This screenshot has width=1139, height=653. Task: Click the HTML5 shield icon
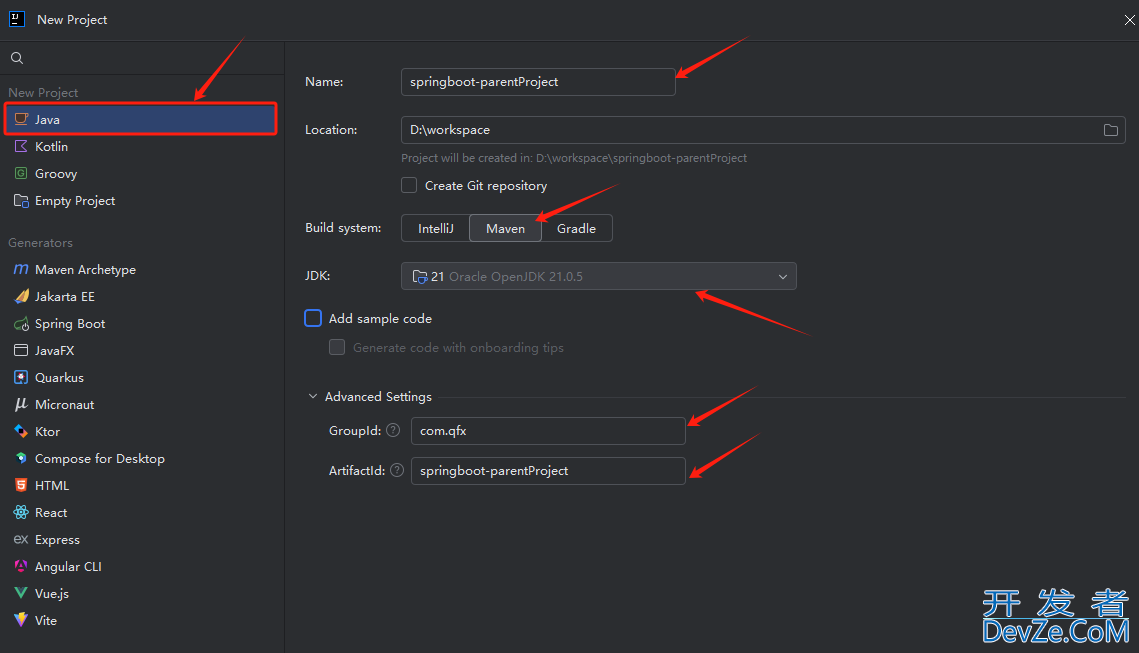tap(21, 485)
